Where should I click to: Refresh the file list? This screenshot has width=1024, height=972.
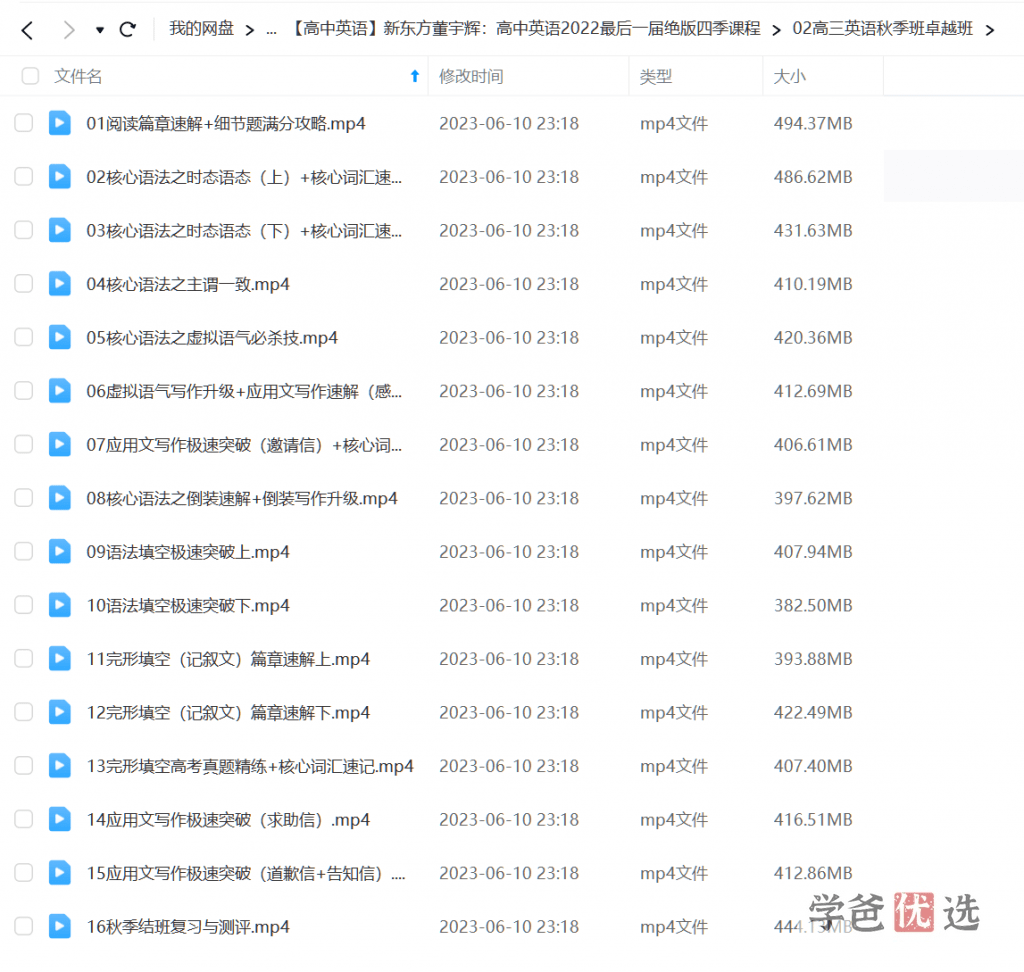[128, 29]
